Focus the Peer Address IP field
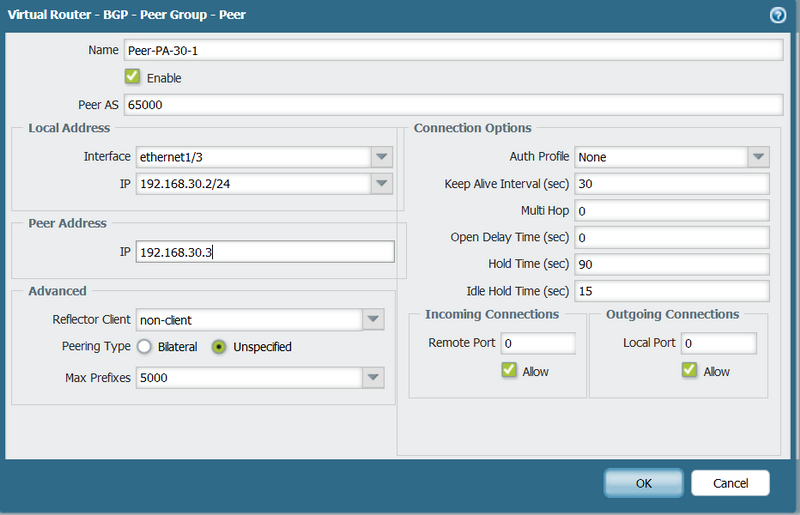 [265, 252]
